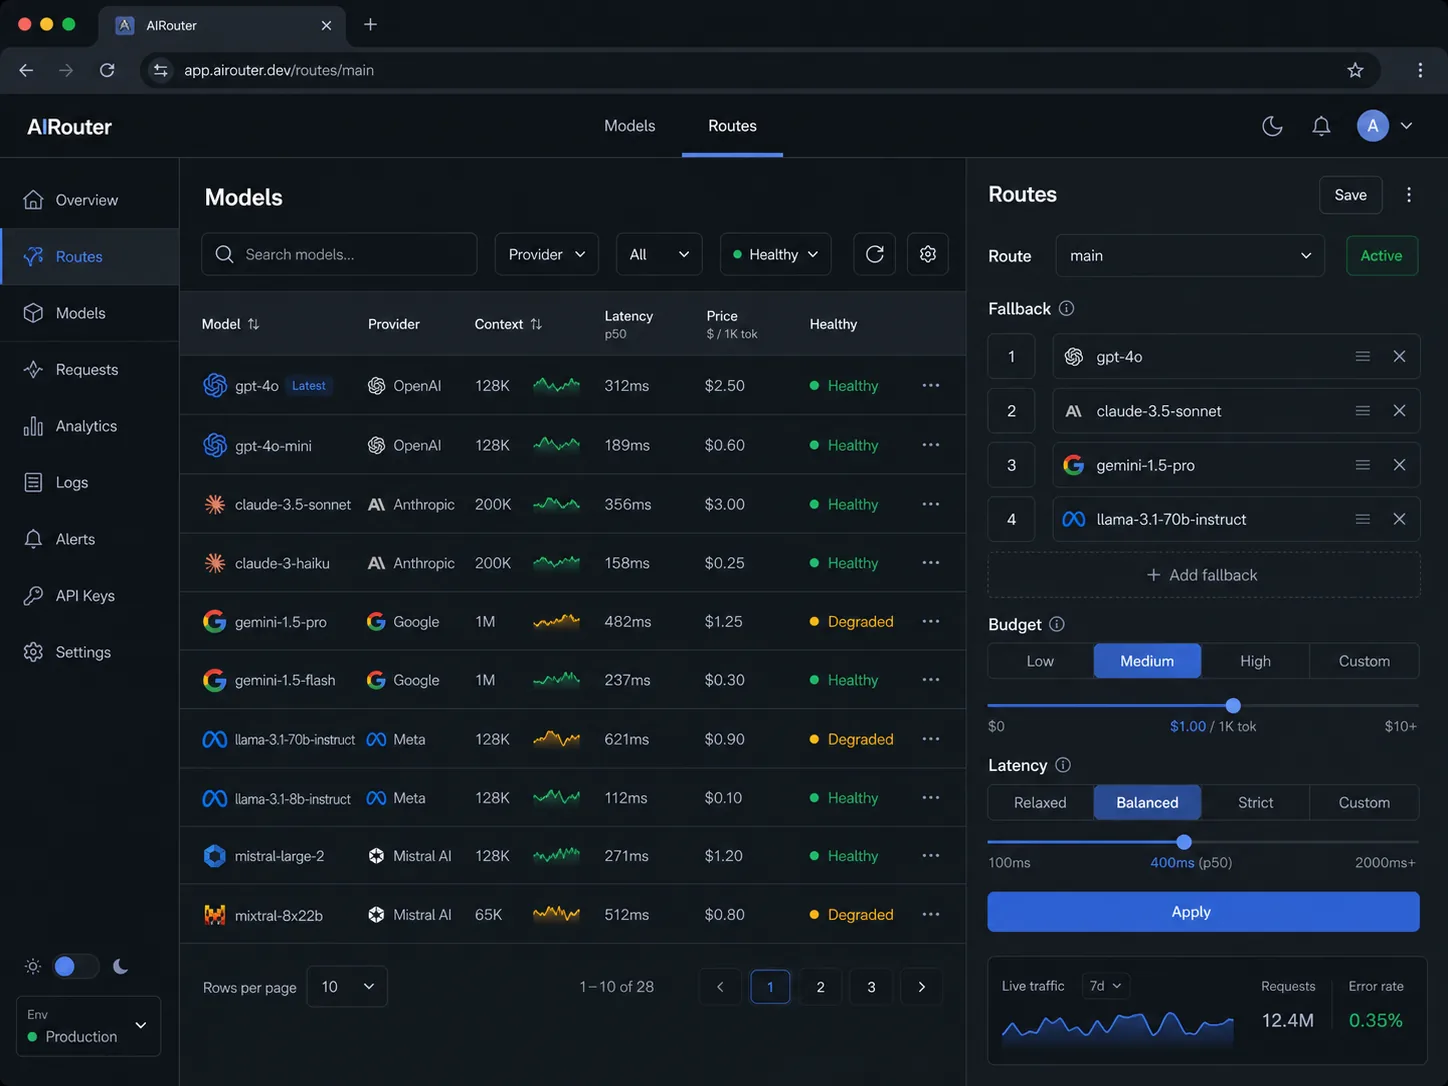Open the Provider filter dropdown

tap(546, 254)
